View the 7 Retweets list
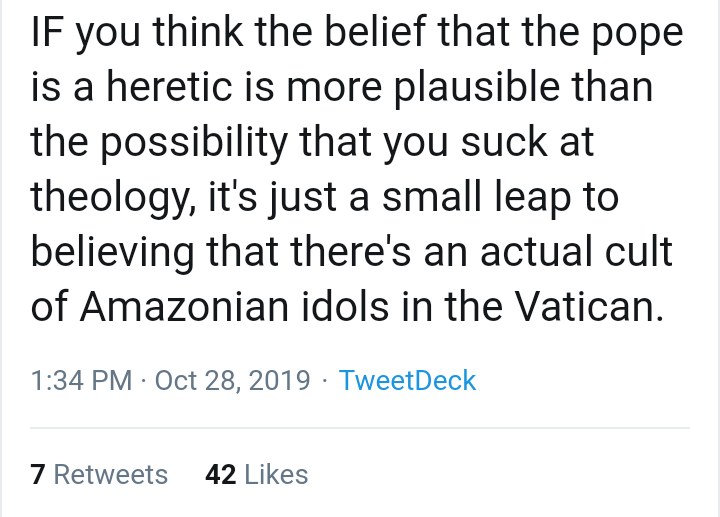The image size is (720, 517). click(99, 474)
